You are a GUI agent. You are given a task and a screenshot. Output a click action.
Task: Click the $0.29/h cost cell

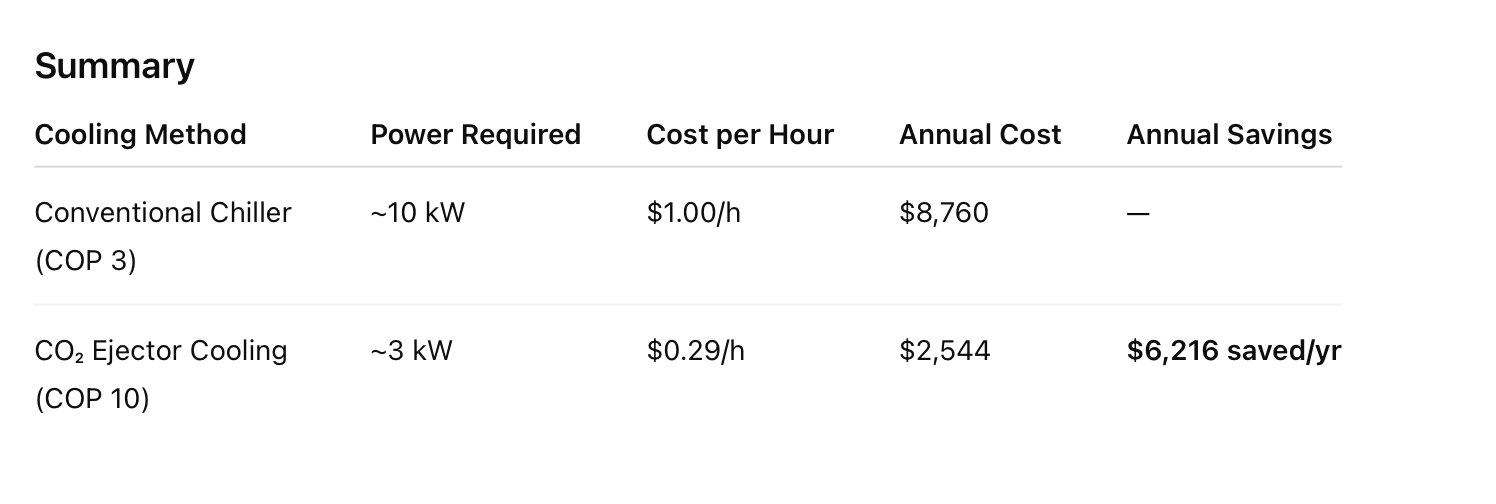(x=695, y=351)
